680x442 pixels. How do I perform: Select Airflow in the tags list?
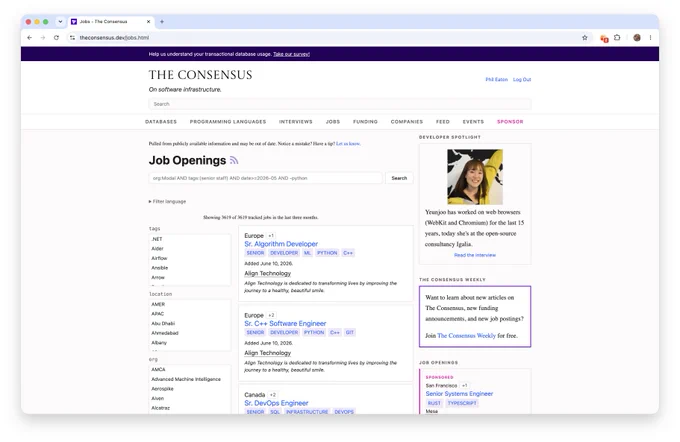190,259
